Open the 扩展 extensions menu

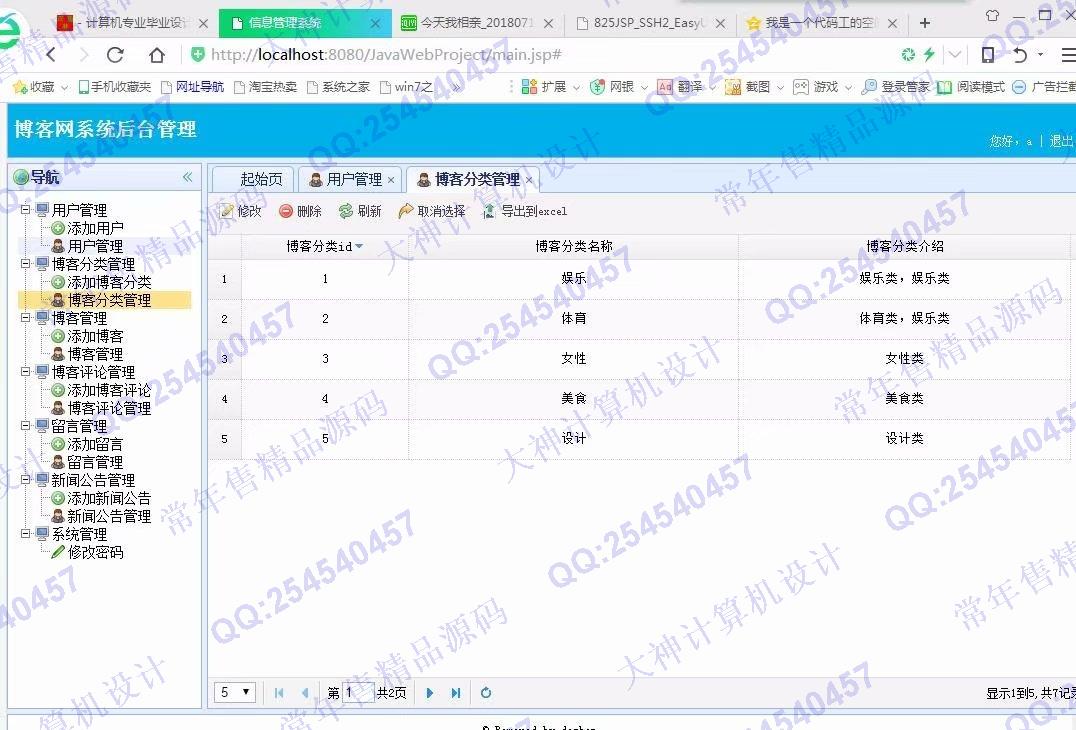tap(545, 87)
